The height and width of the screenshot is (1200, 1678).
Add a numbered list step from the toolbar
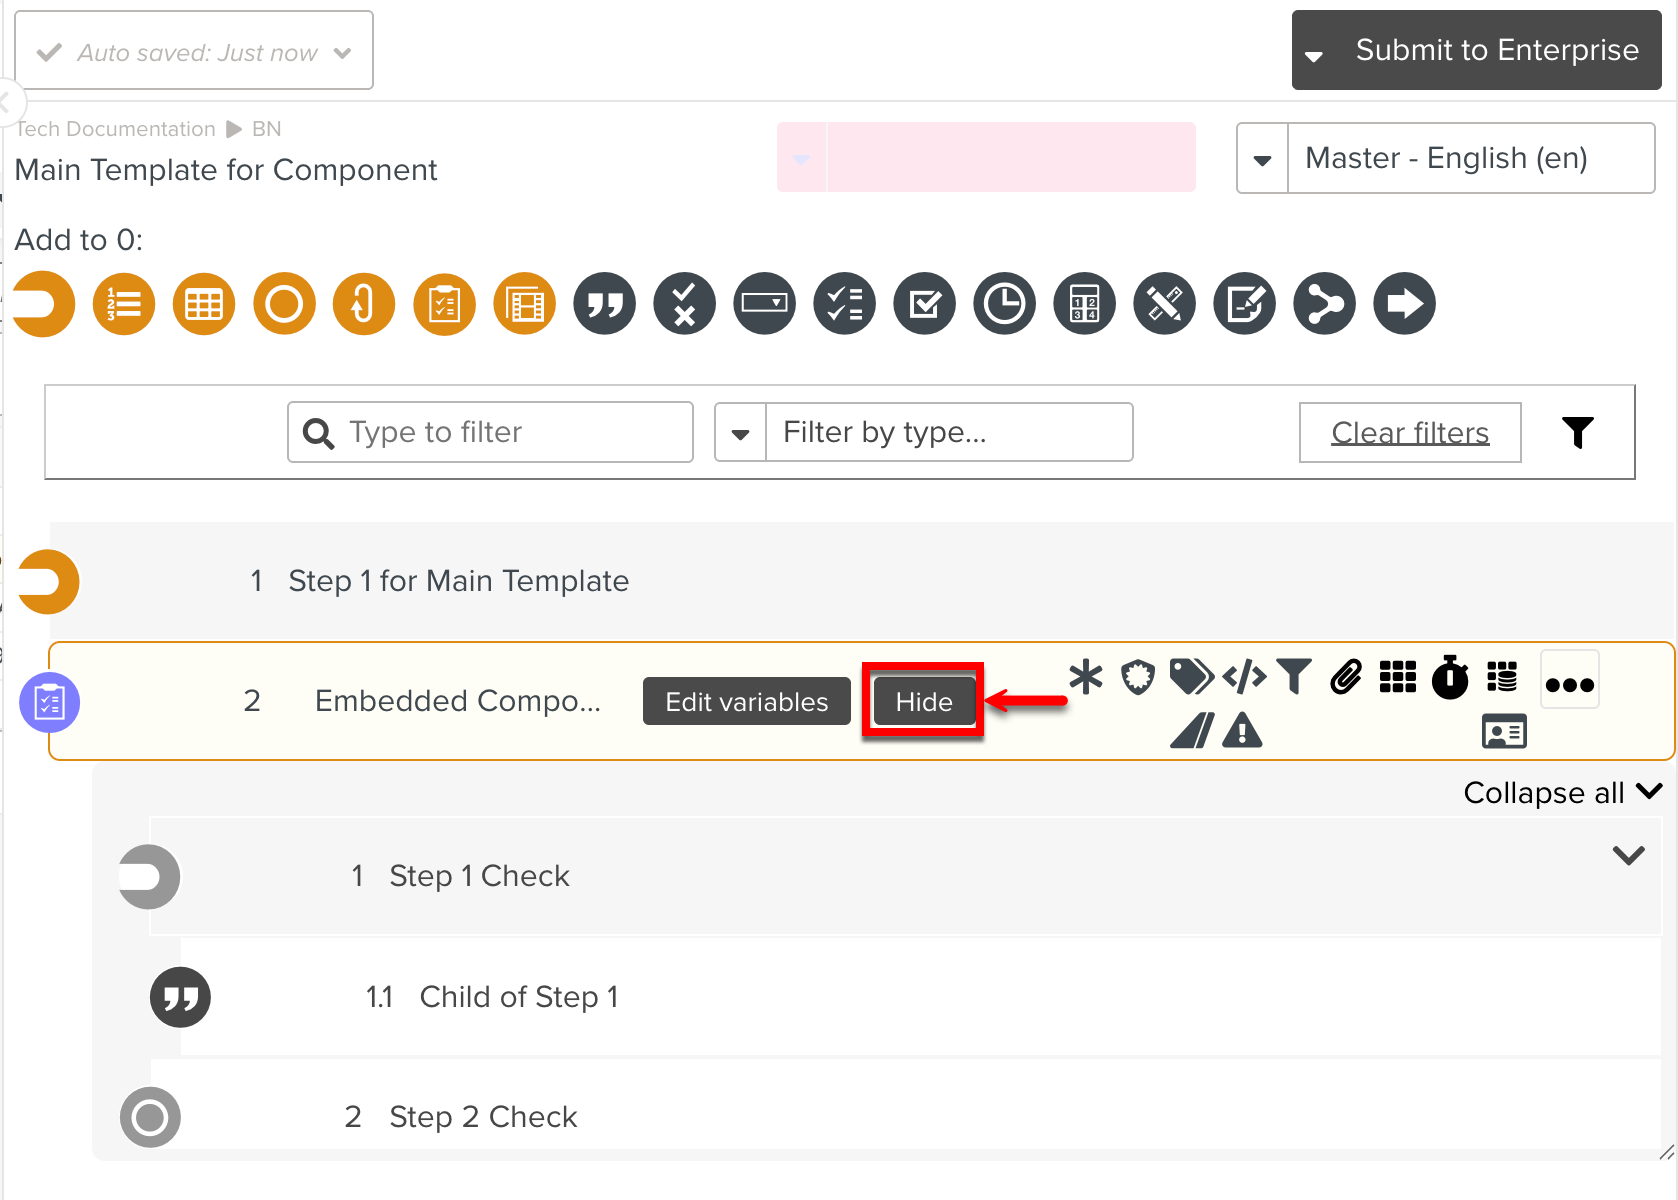click(124, 304)
